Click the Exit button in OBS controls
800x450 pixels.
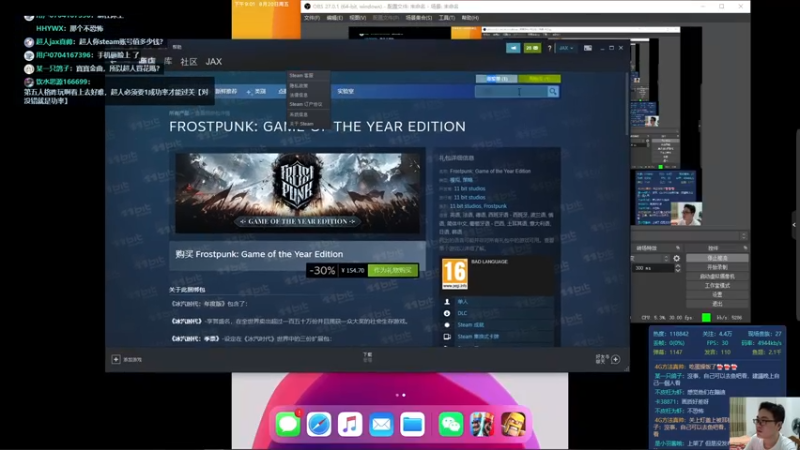pos(717,304)
